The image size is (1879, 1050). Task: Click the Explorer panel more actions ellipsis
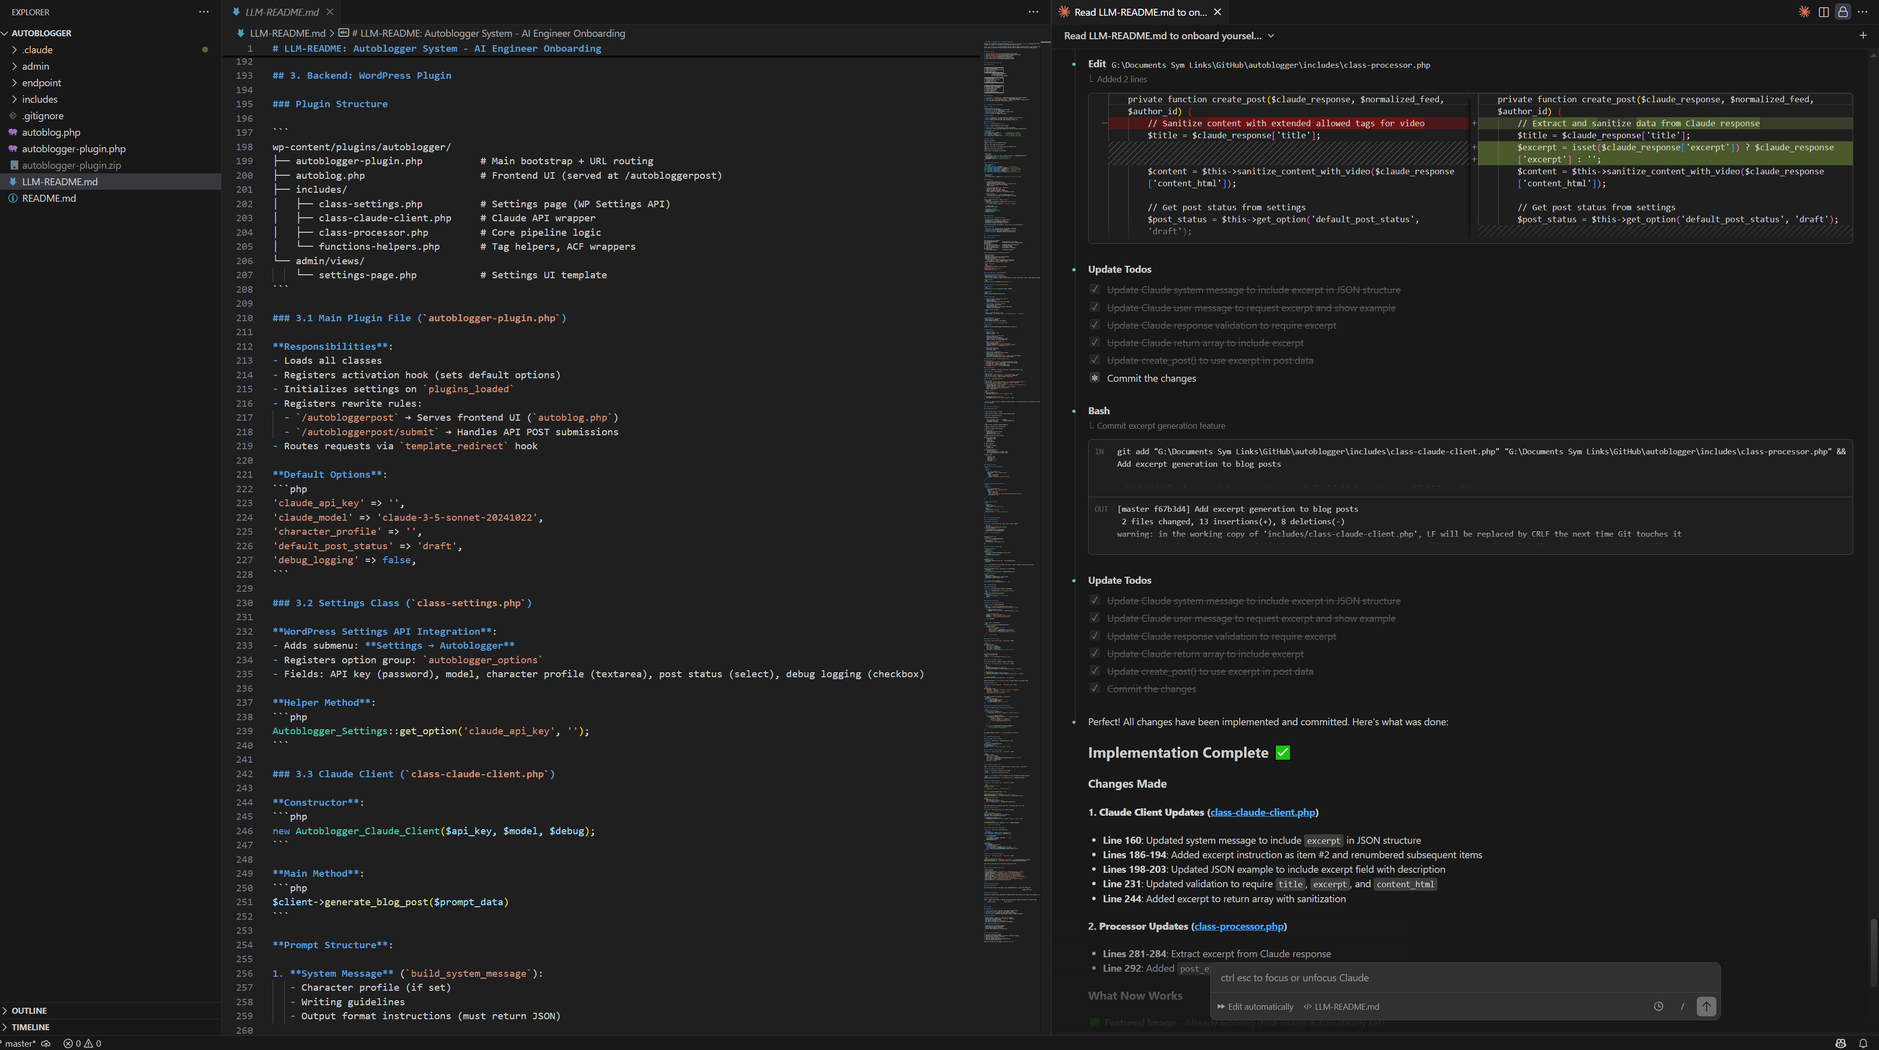click(204, 12)
